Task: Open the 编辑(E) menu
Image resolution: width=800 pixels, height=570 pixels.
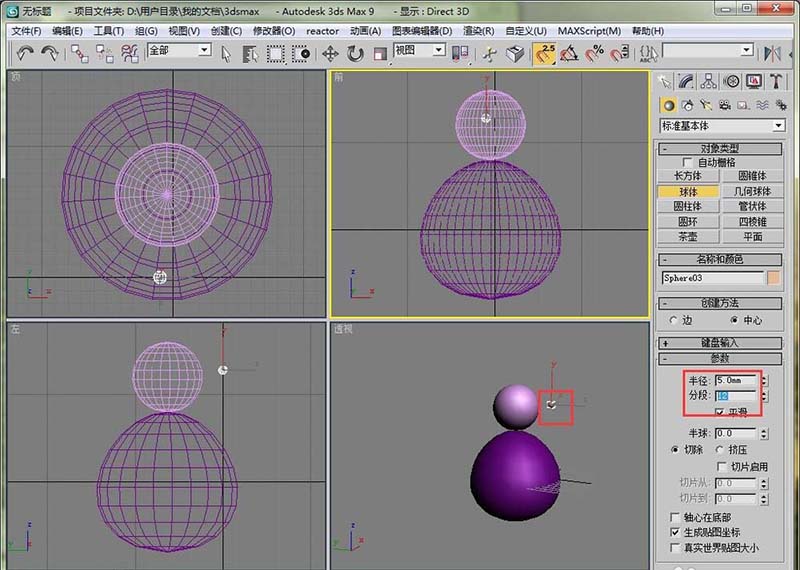Action: pyautogui.click(x=67, y=31)
